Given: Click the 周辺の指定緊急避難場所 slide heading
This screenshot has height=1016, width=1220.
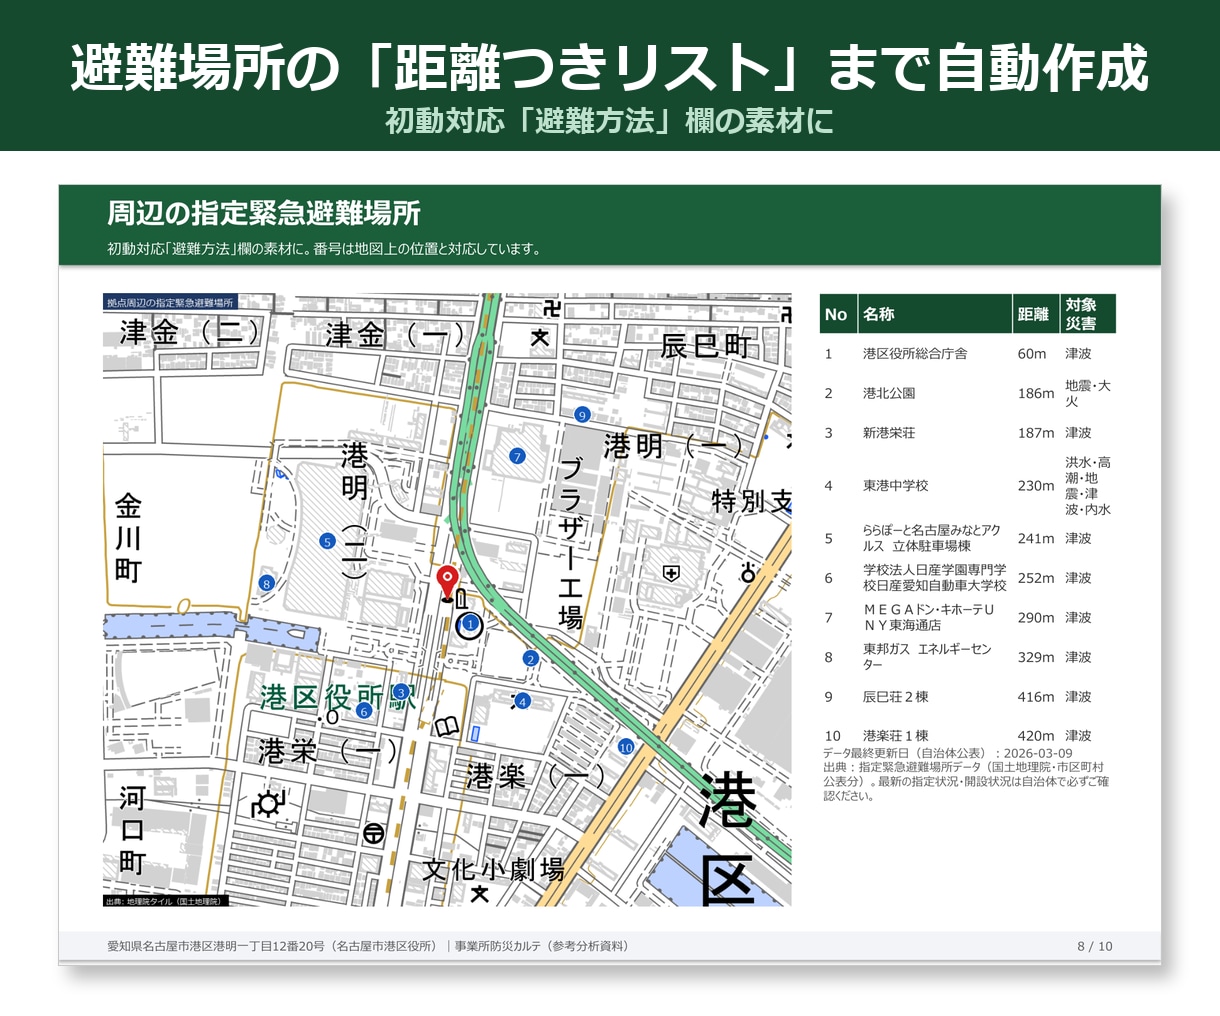Looking at the screenshot, I should tap(264, 213).
